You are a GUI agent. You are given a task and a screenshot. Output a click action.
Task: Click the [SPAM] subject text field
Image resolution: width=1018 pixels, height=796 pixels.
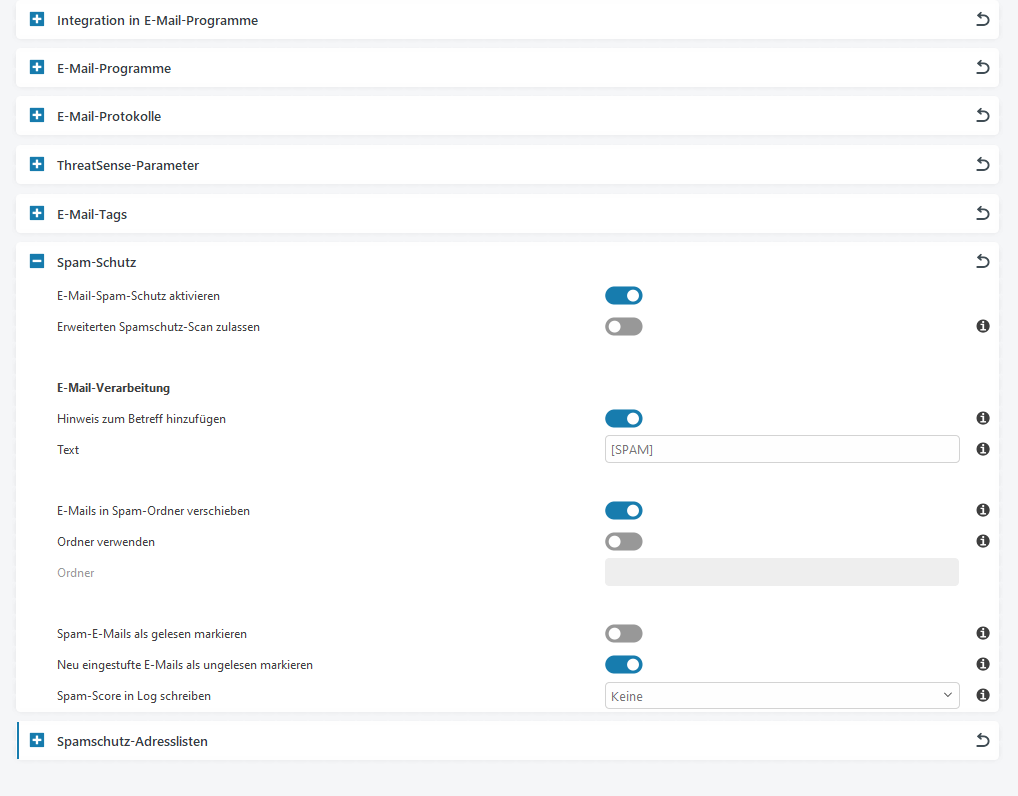[782, 449]
